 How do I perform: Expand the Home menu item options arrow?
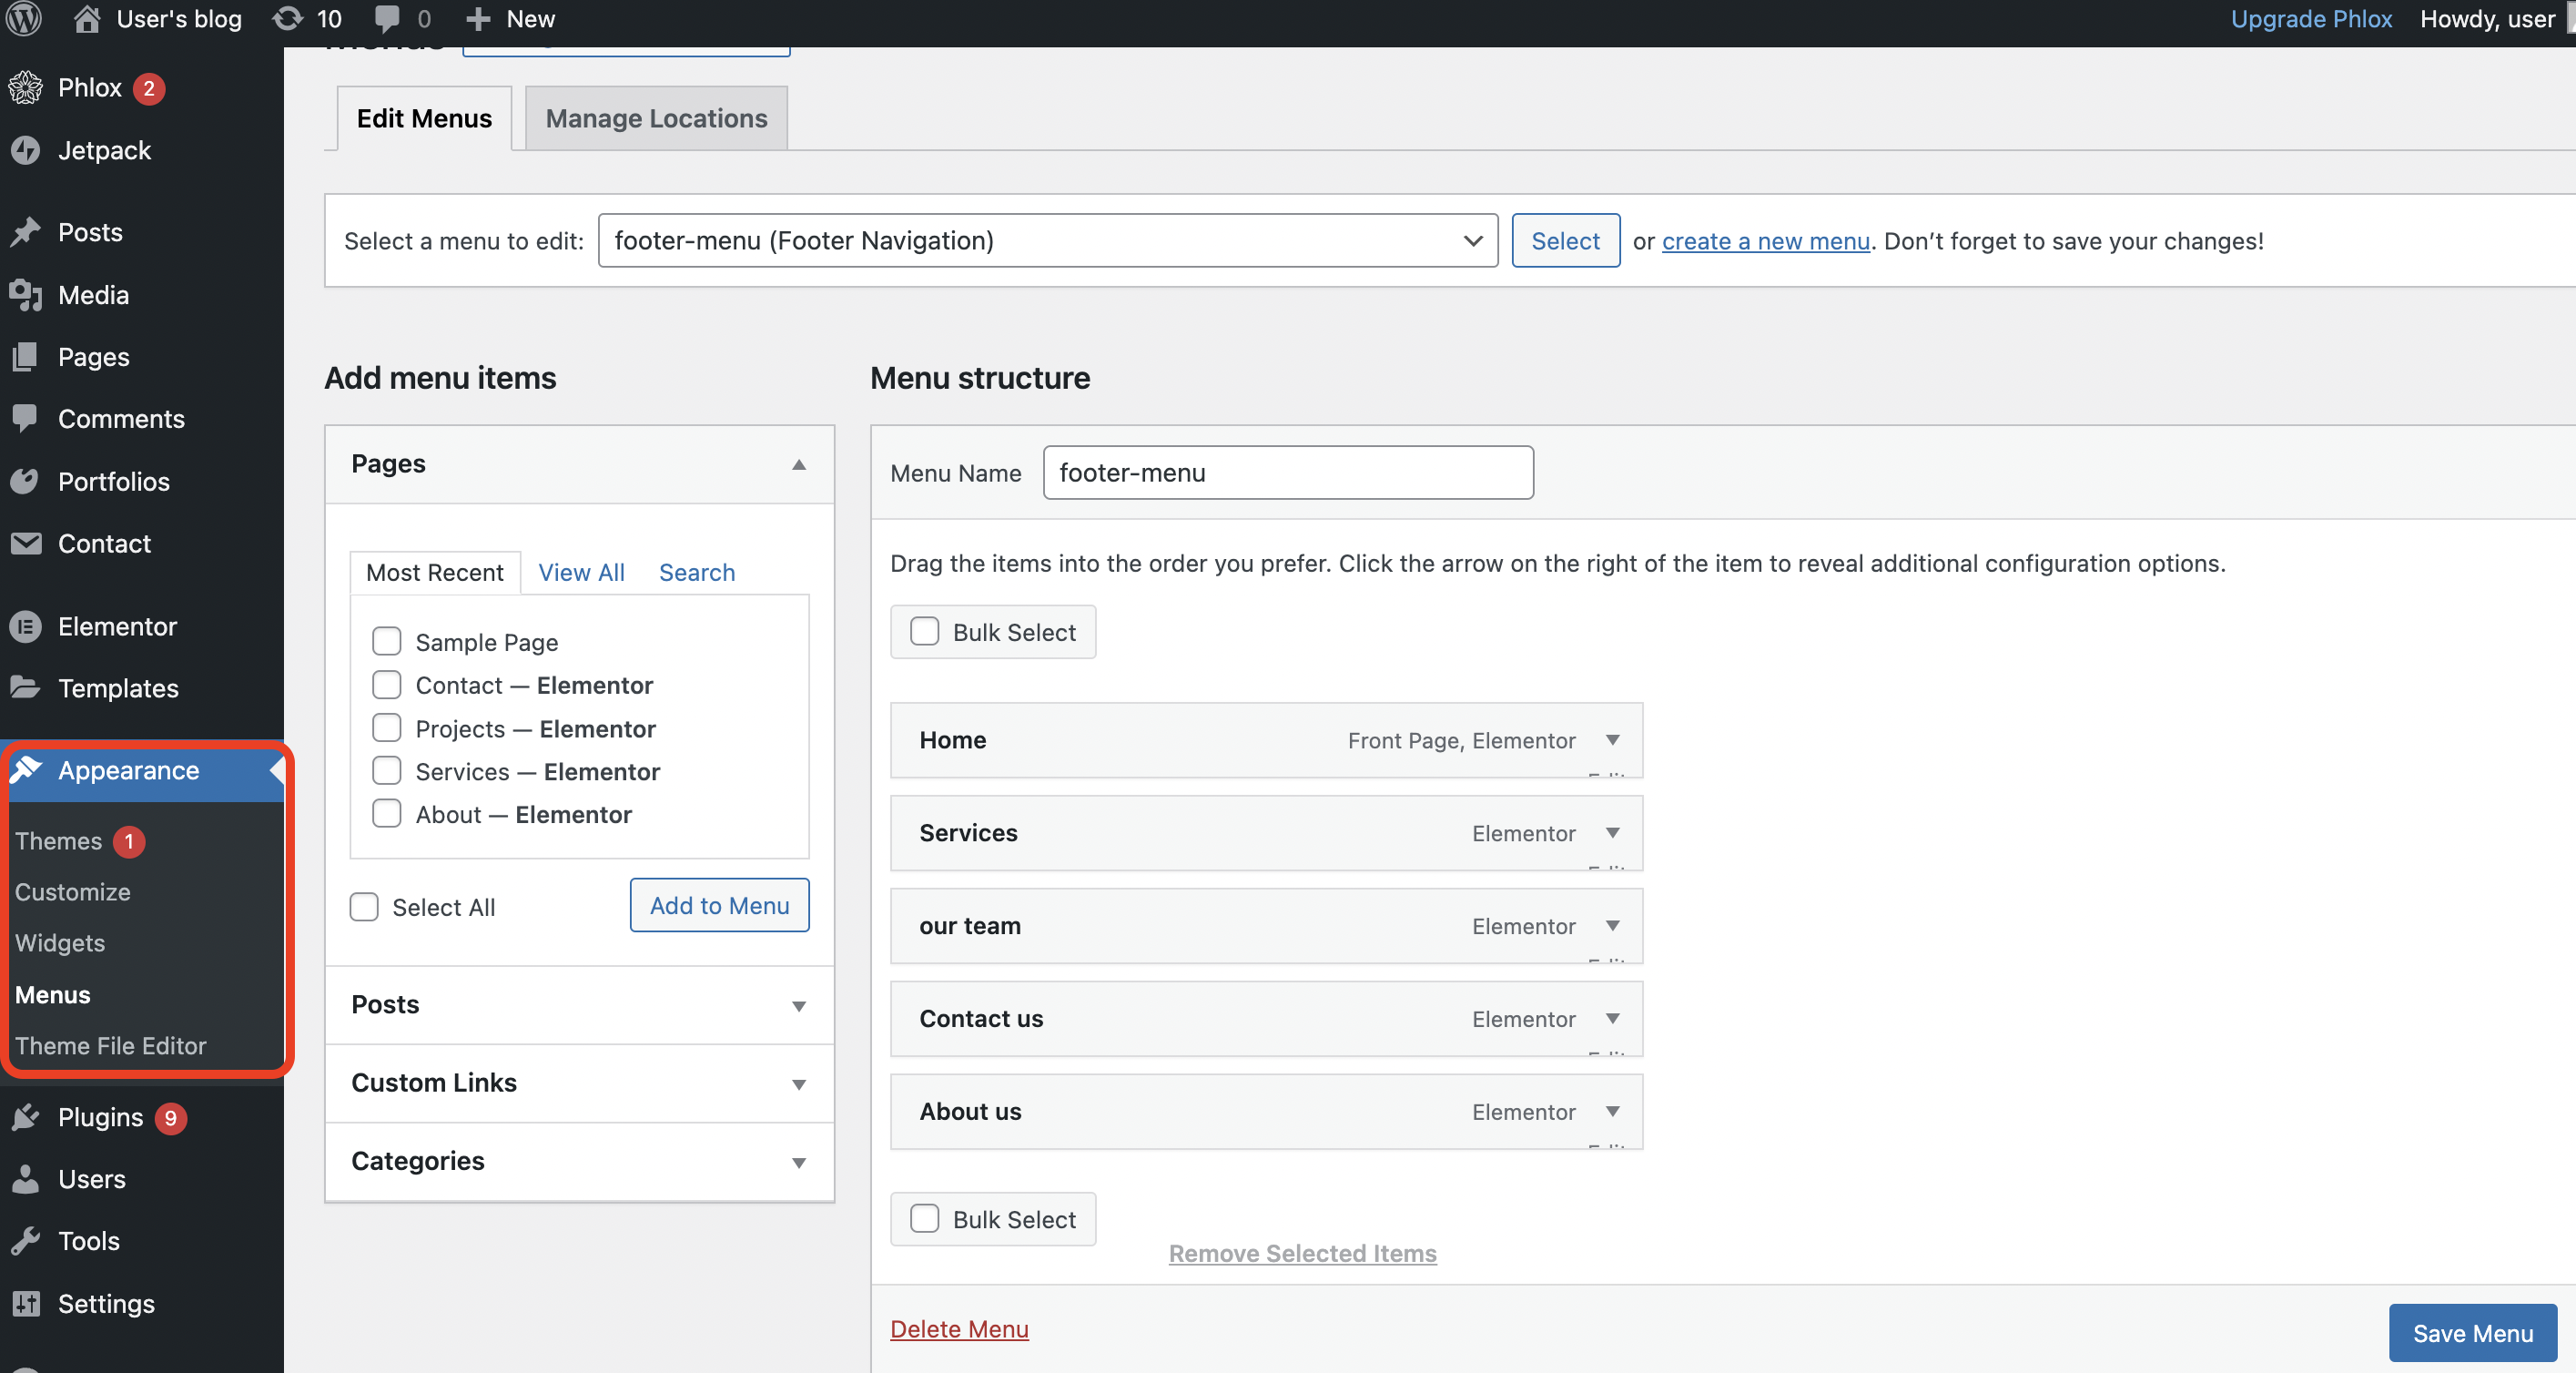(x=1612, y=740)
